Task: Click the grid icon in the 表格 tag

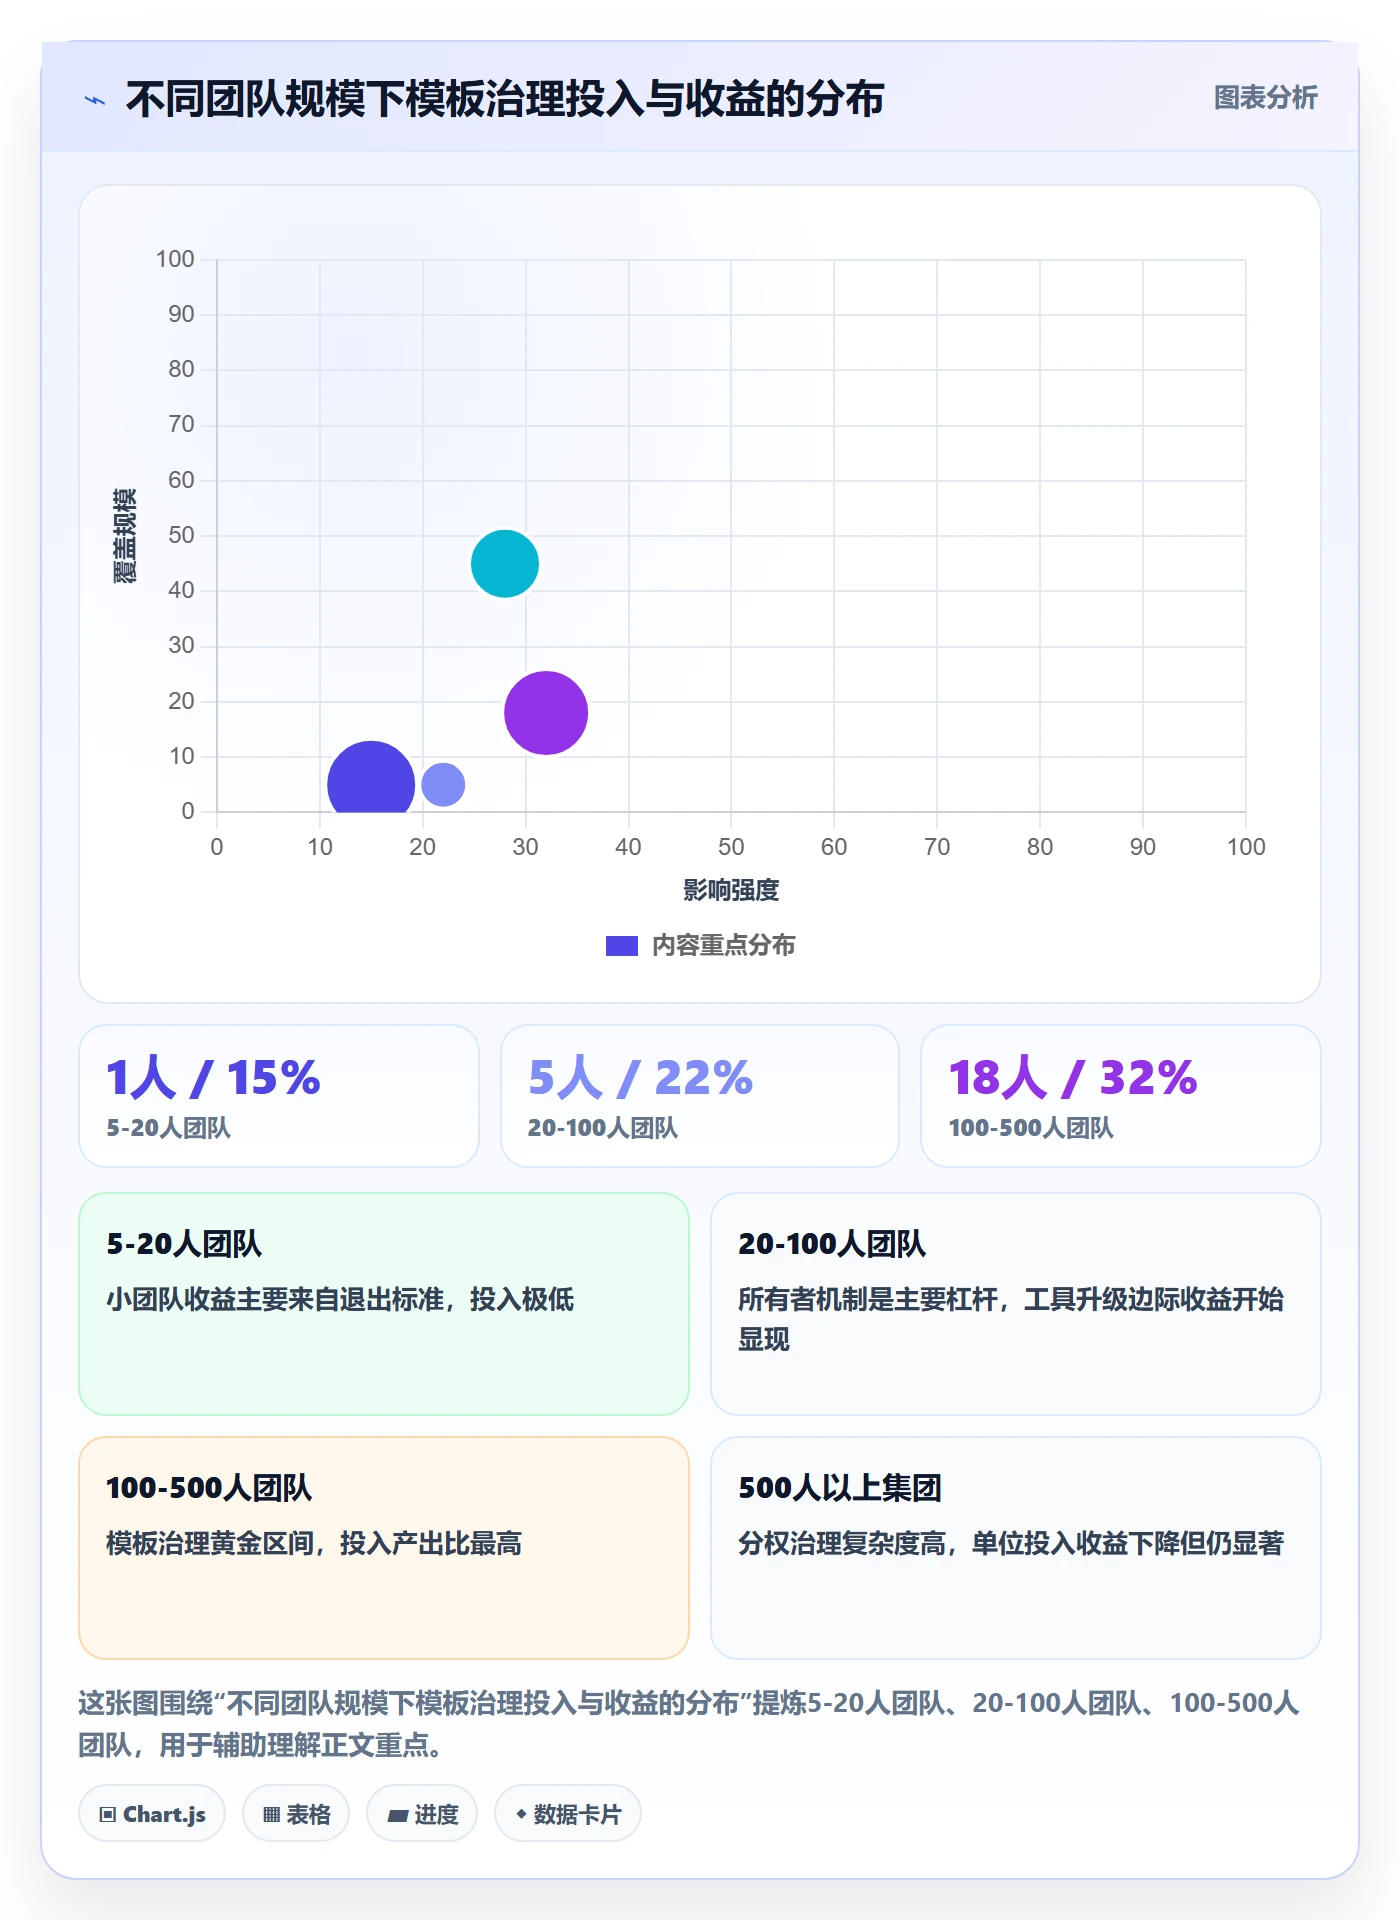Action: [x=271, y=1815]
